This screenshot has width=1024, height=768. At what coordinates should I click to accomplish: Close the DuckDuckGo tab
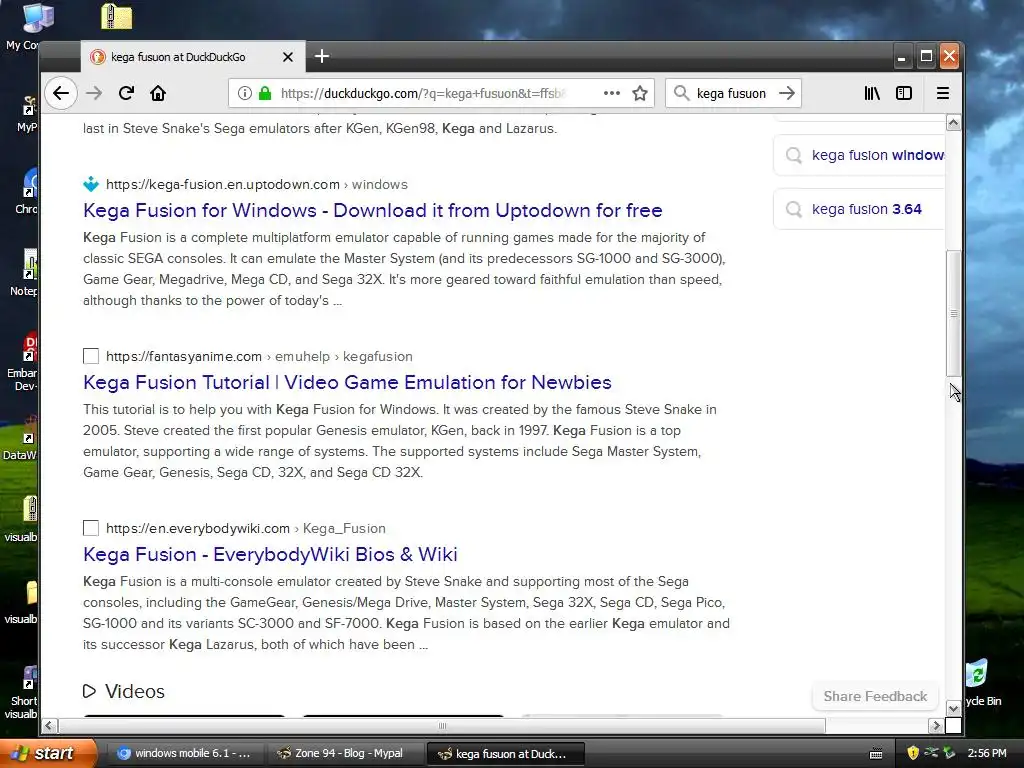tap(287, 57)
